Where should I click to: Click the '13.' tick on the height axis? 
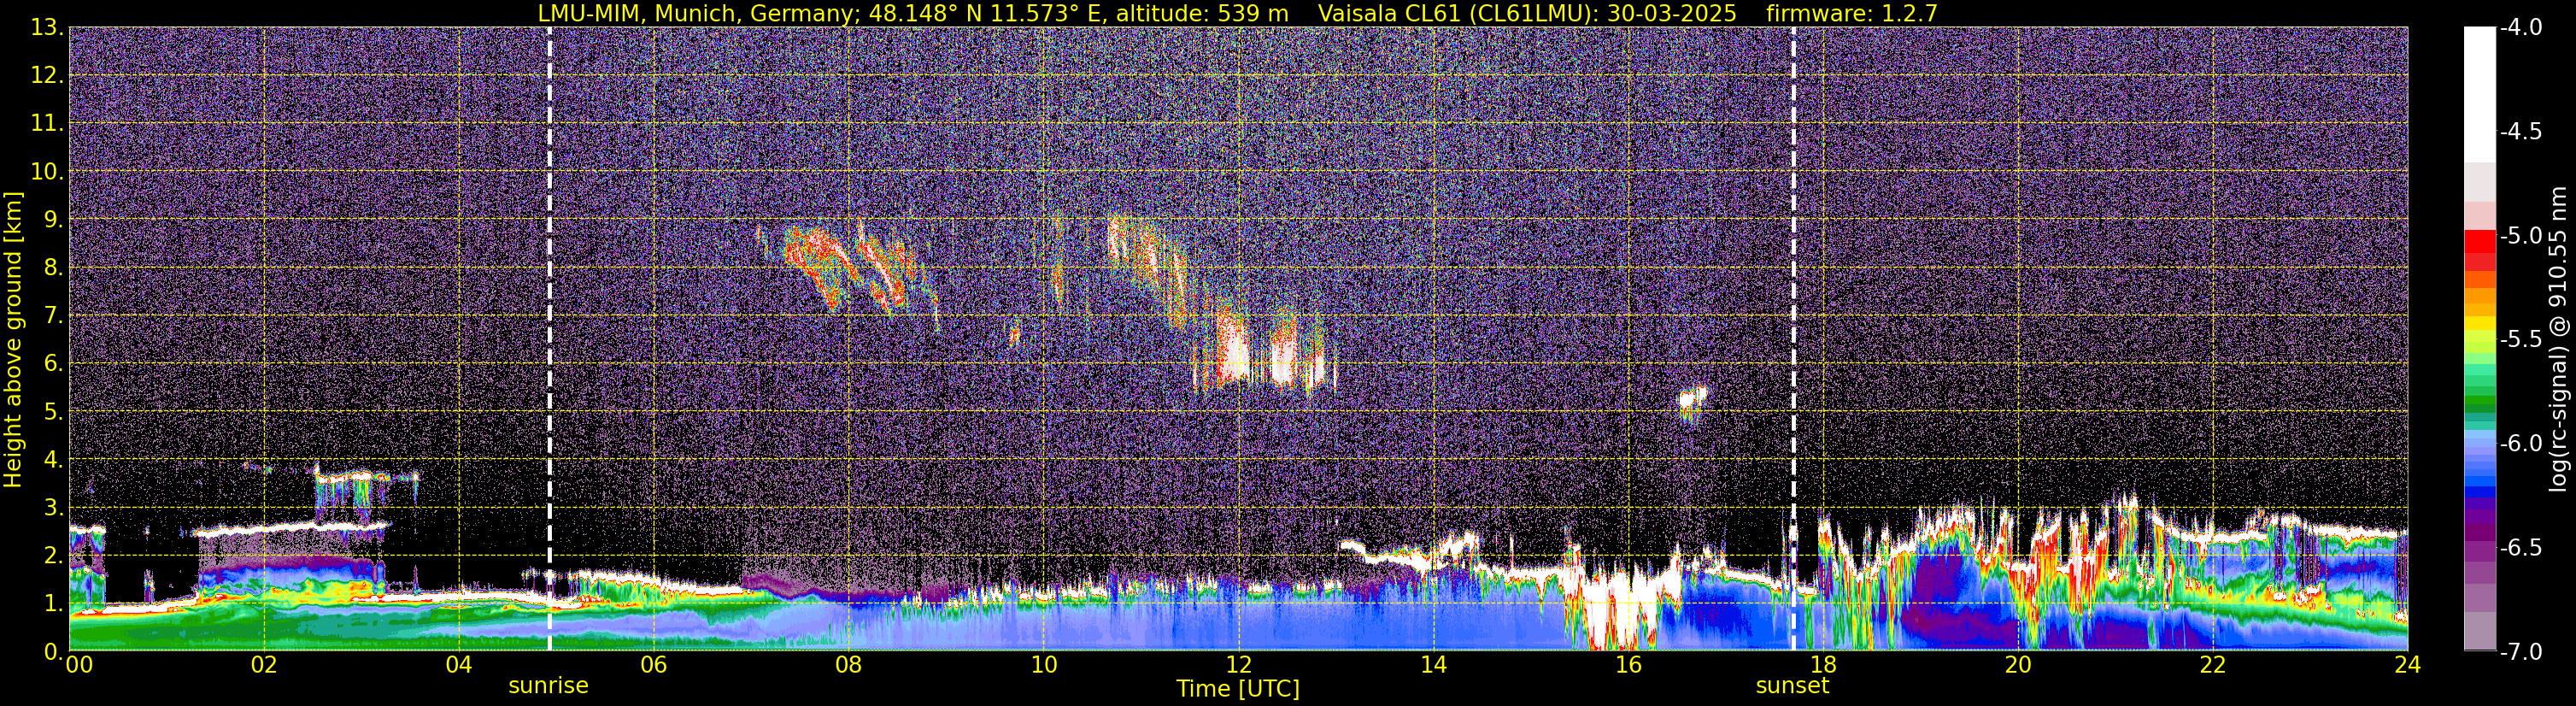[x=46, y=28]
